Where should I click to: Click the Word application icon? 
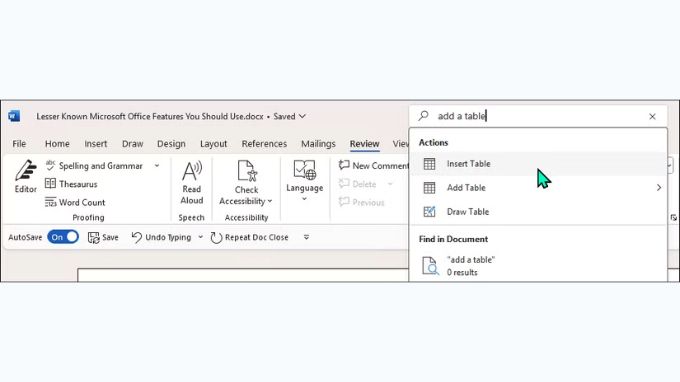(14, 116)
